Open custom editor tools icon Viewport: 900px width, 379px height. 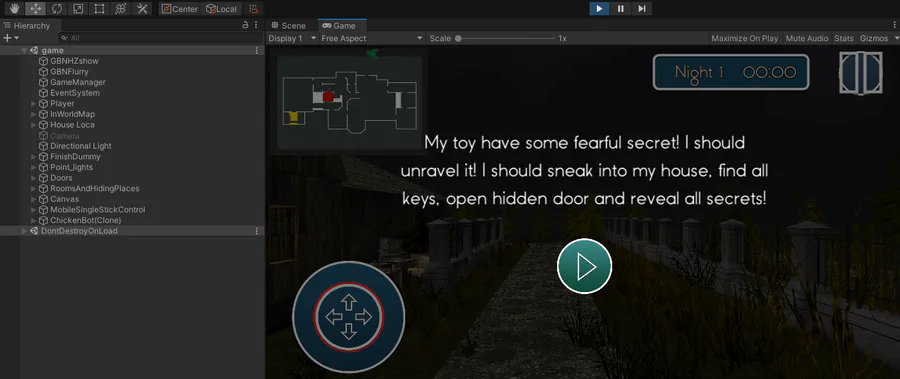[x=142, y=9]
